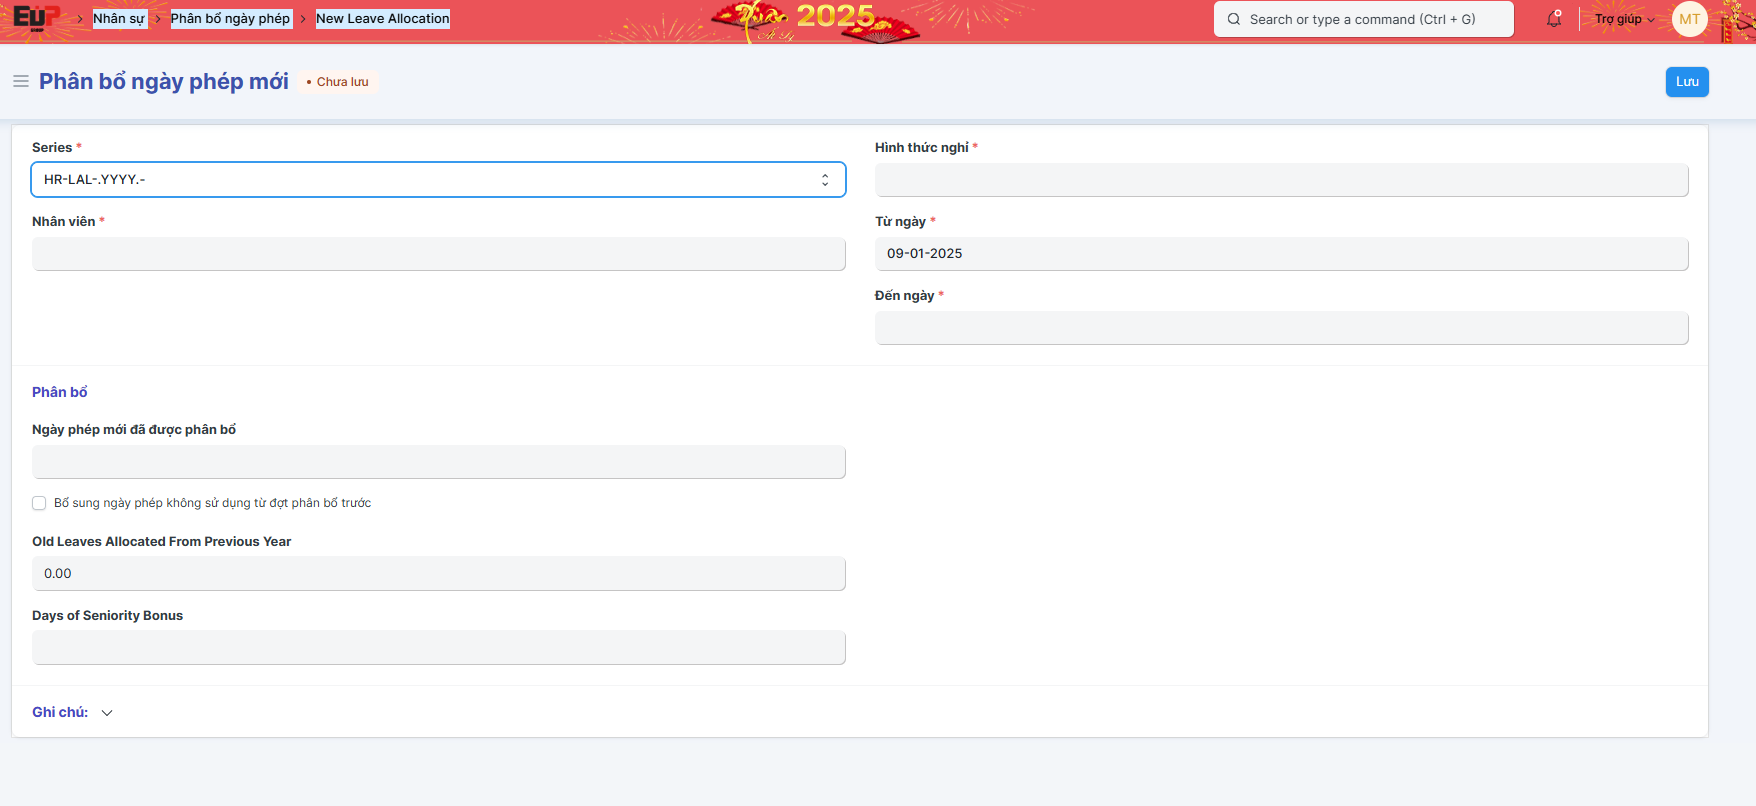Viewport: 1756px width, 806px height.
Task: Tick the 'Bổ sung ngày phép' checkbox
Action: pyautogui.click(x=39, y=503)
